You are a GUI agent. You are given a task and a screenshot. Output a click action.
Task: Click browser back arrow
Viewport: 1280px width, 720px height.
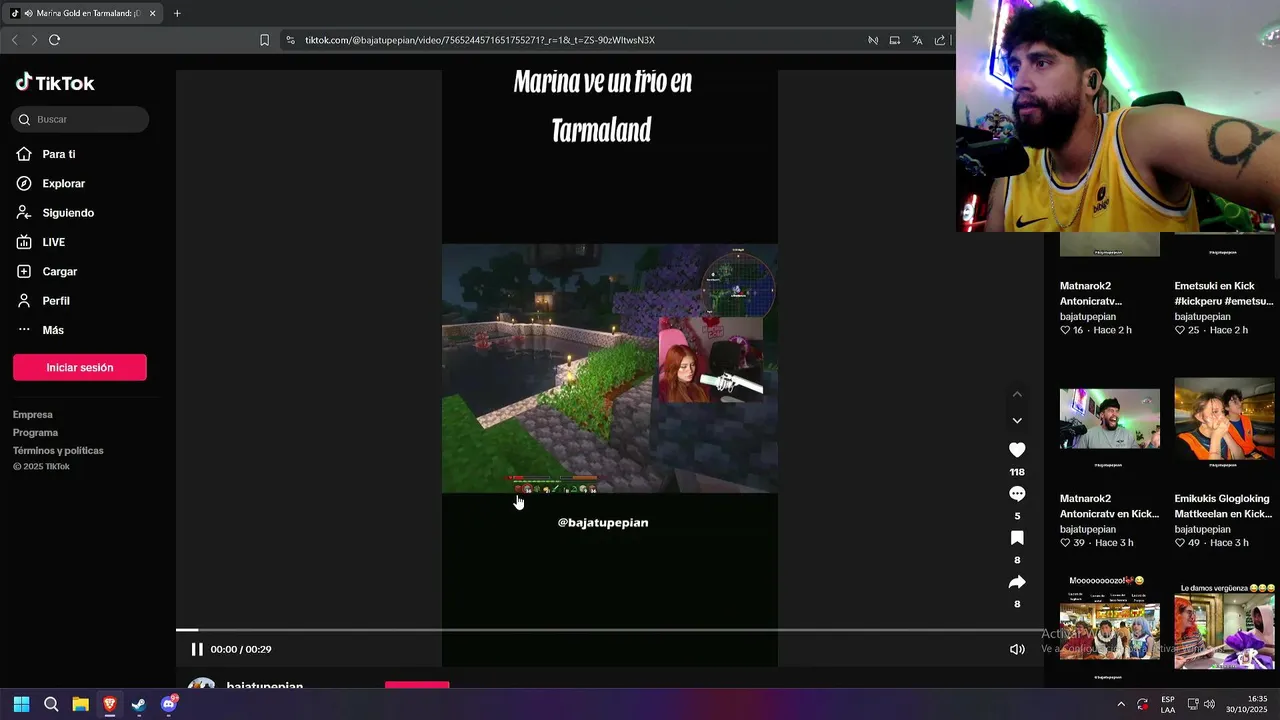pos(14,40)
